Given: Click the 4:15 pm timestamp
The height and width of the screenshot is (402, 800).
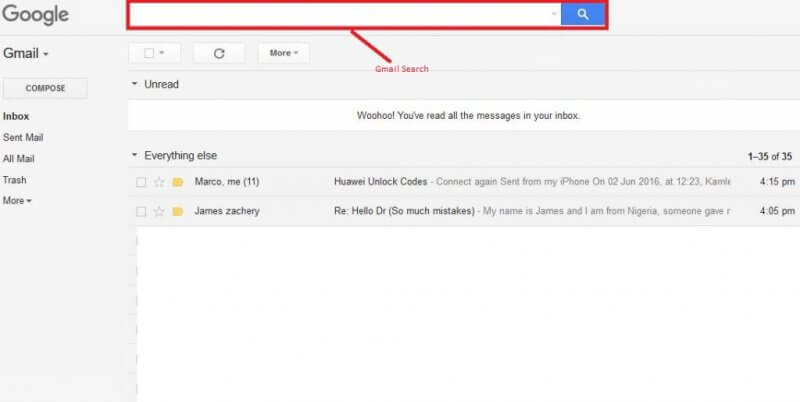Looking at the screenshot, I should (777, 182).
